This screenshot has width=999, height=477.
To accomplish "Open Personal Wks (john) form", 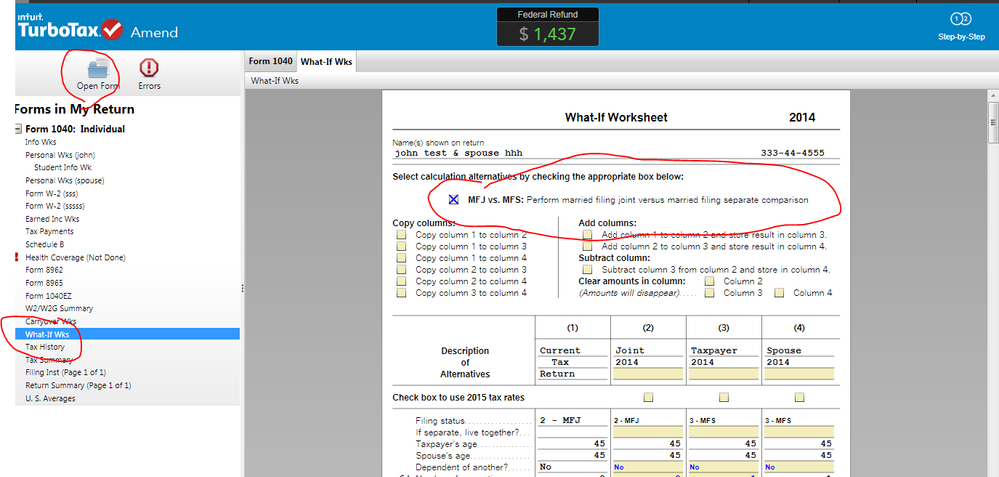I will [x=60, y=155].
